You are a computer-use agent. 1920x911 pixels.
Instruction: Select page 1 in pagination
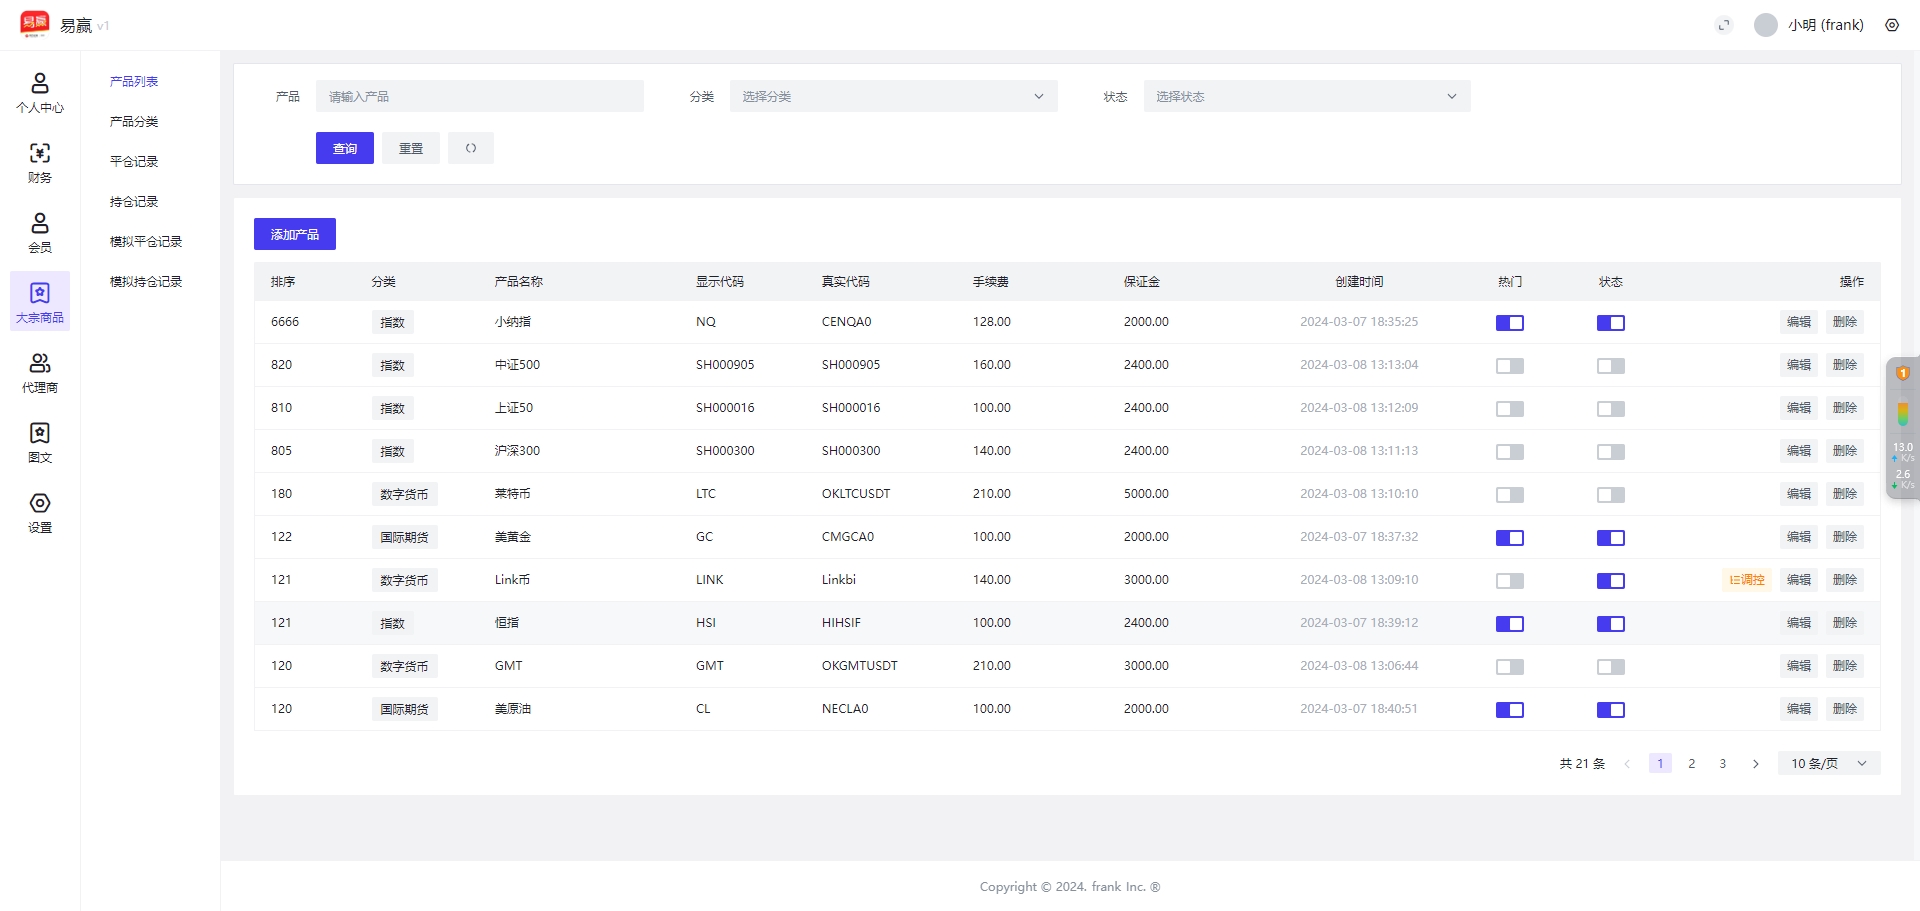(1660, 764)
